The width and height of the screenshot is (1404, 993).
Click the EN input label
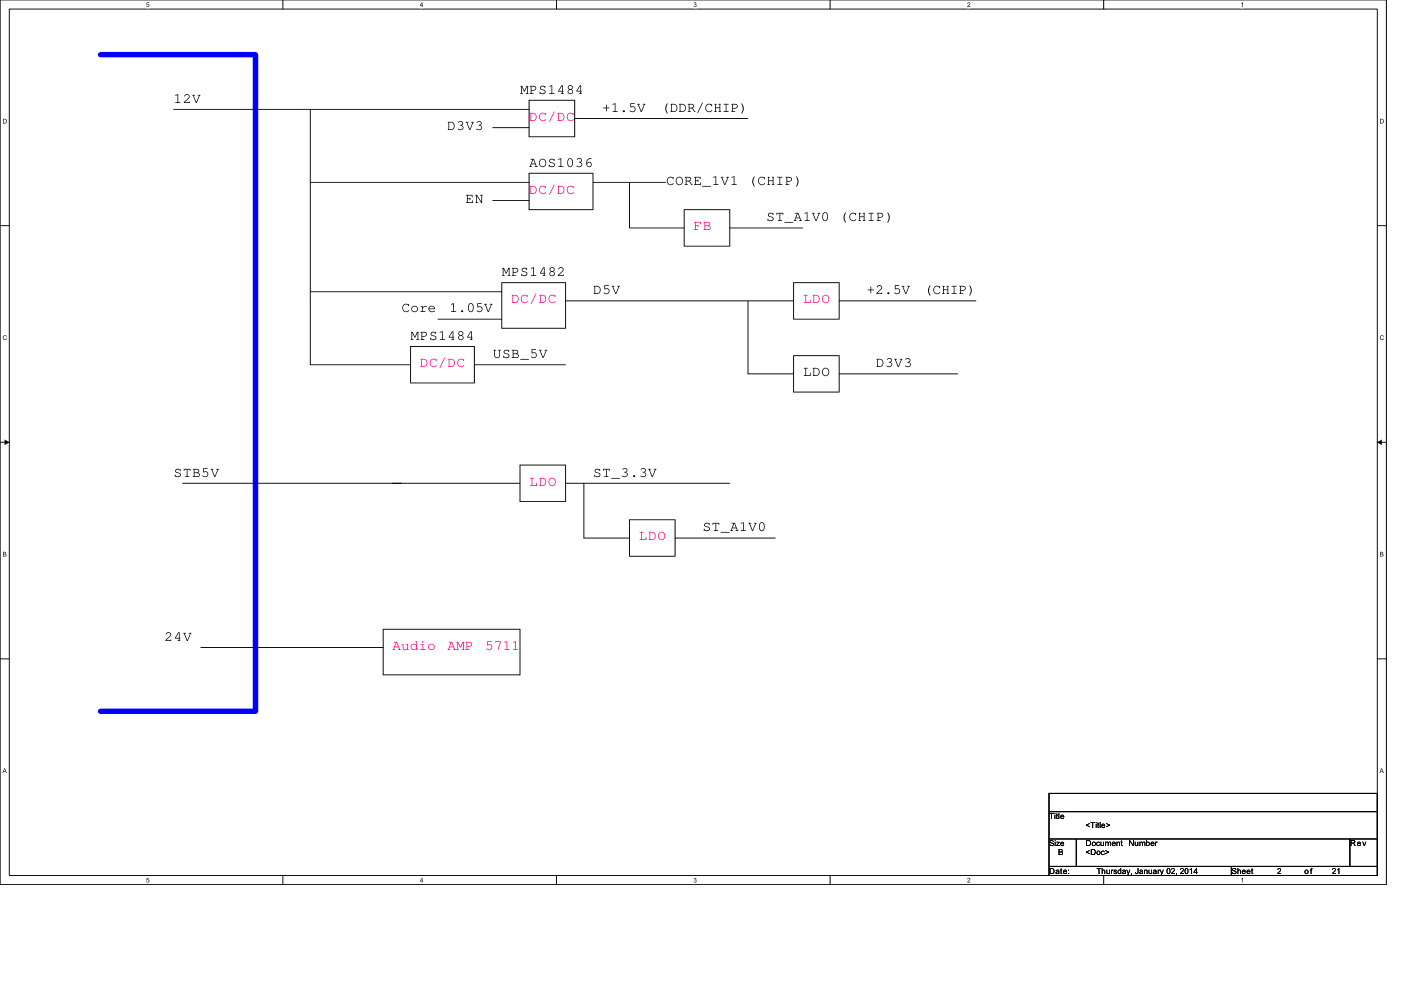[474, 199]
